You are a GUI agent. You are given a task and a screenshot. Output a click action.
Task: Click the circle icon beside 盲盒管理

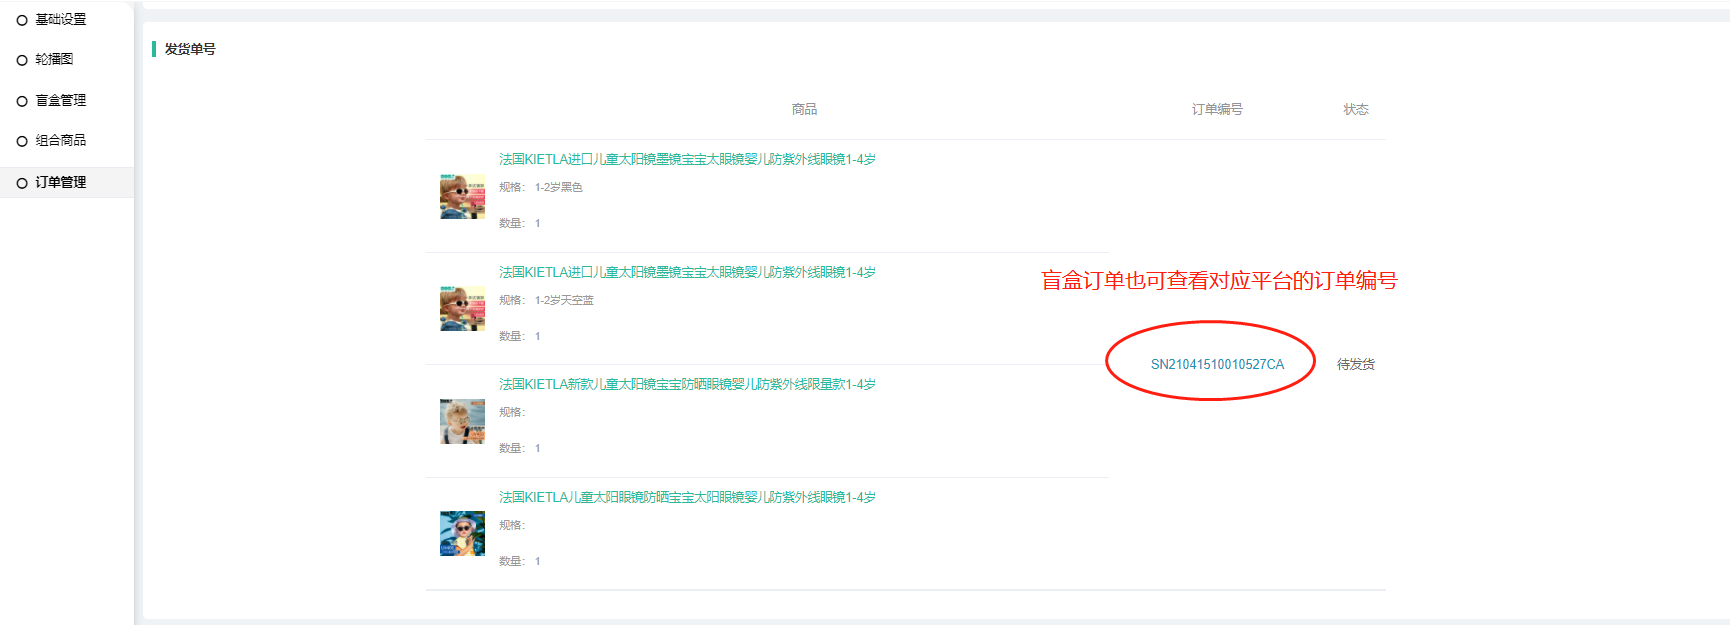[22, 101]
